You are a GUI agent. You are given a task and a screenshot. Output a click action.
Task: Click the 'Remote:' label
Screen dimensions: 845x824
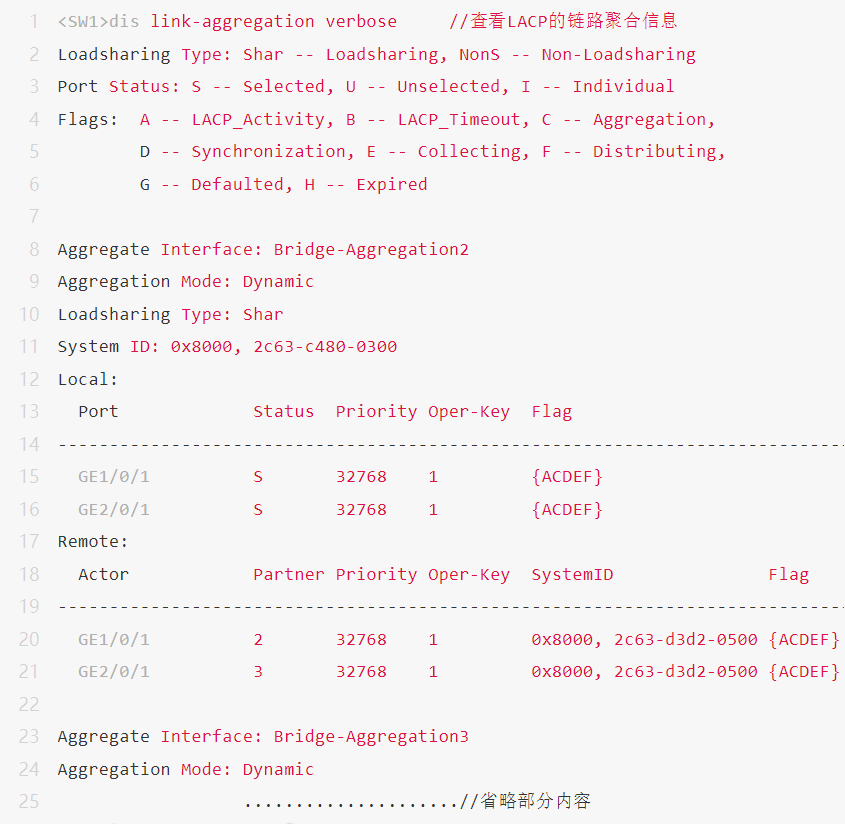pos(93,542)
